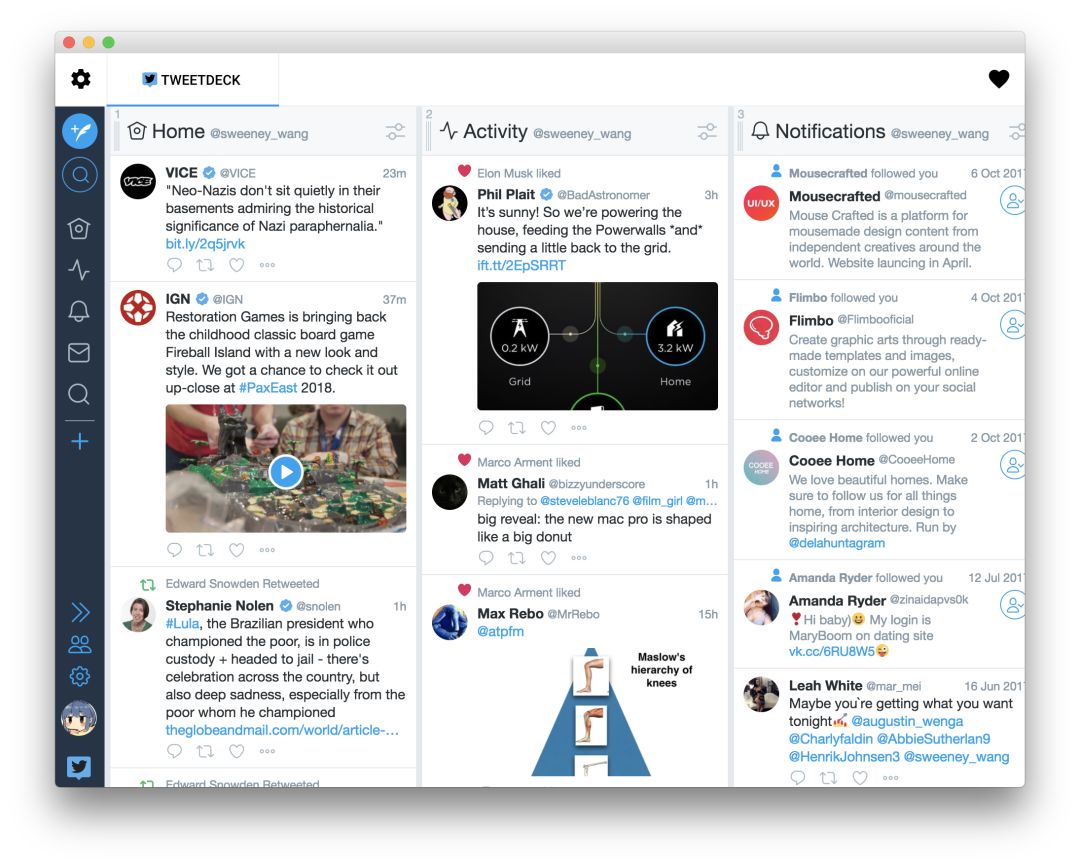The width and height of the screenshot is (1080, 866).
Task: Like the Phil Plait tweet
Action: click(x=548, y=428)
